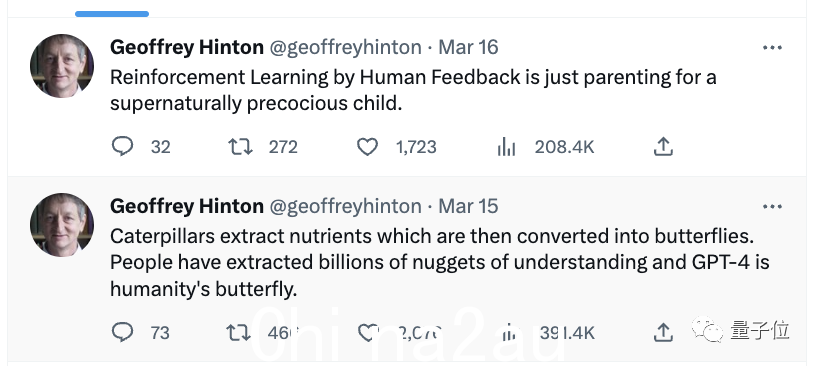Screen dimensions: 816x366
Task: Share the Mar 15 butterfly tweet
Action: (663, 332)
